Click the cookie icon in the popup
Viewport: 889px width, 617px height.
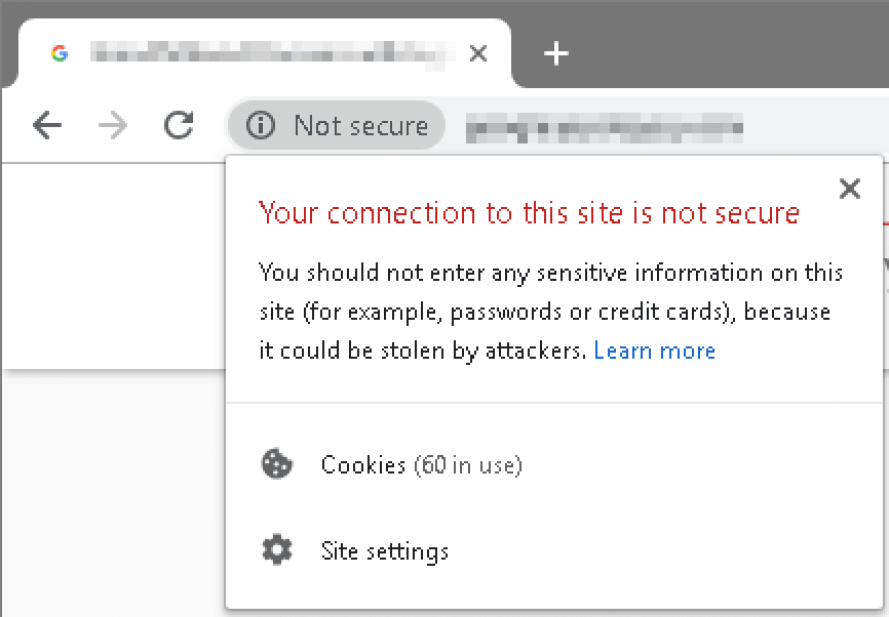tap(276, 465)
